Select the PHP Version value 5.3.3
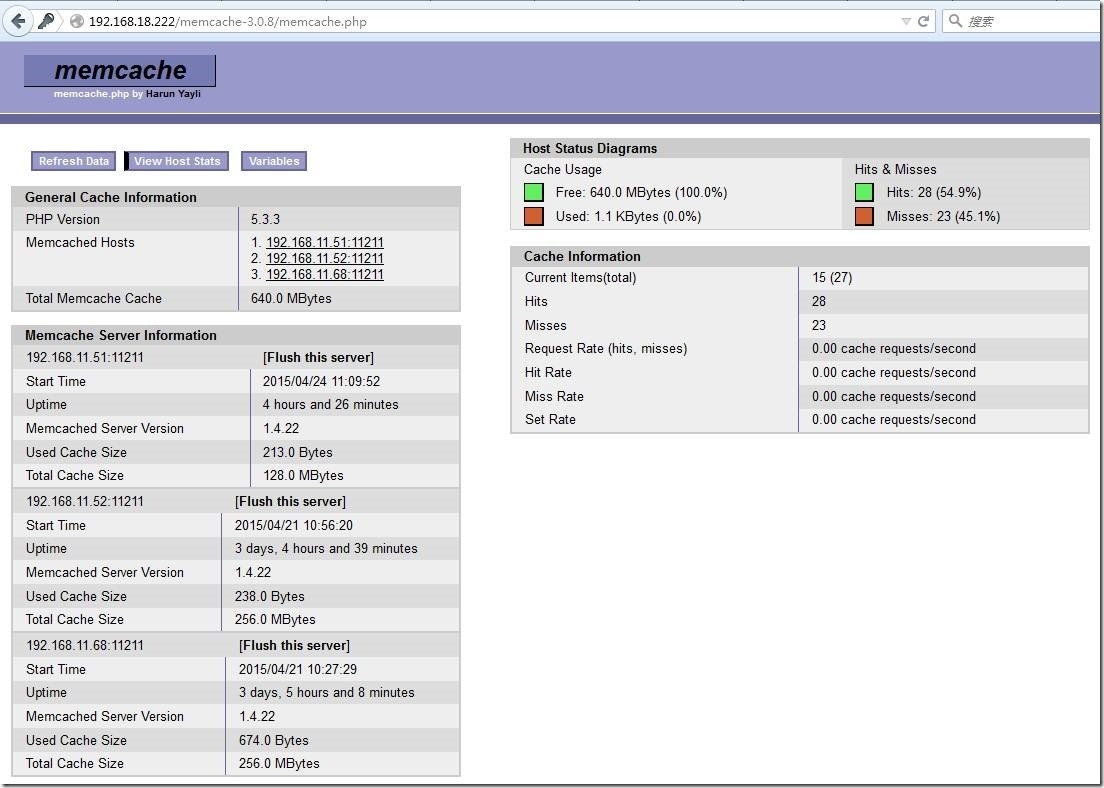1104x788 pixels. [265, 220]
